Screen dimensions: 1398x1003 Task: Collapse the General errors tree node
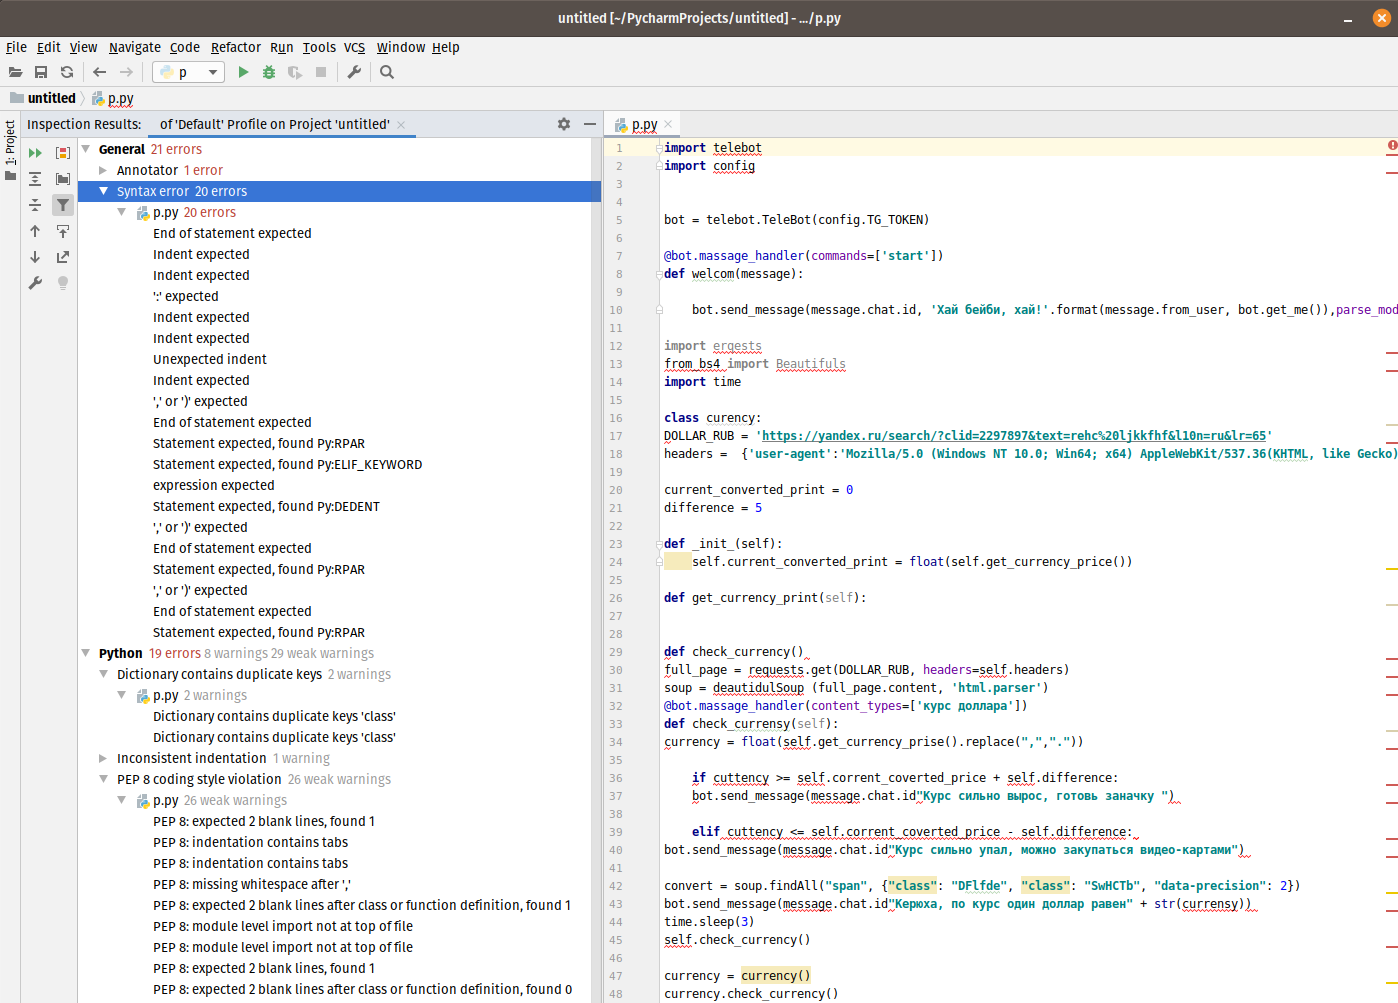pyautogui.click(x=86, y=149)
